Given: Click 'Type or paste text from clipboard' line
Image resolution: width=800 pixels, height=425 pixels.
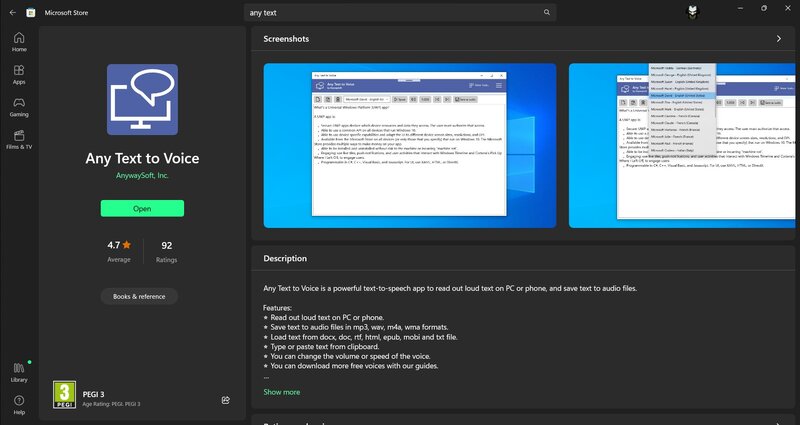Looking at the screenshot, I should (321, 346).
